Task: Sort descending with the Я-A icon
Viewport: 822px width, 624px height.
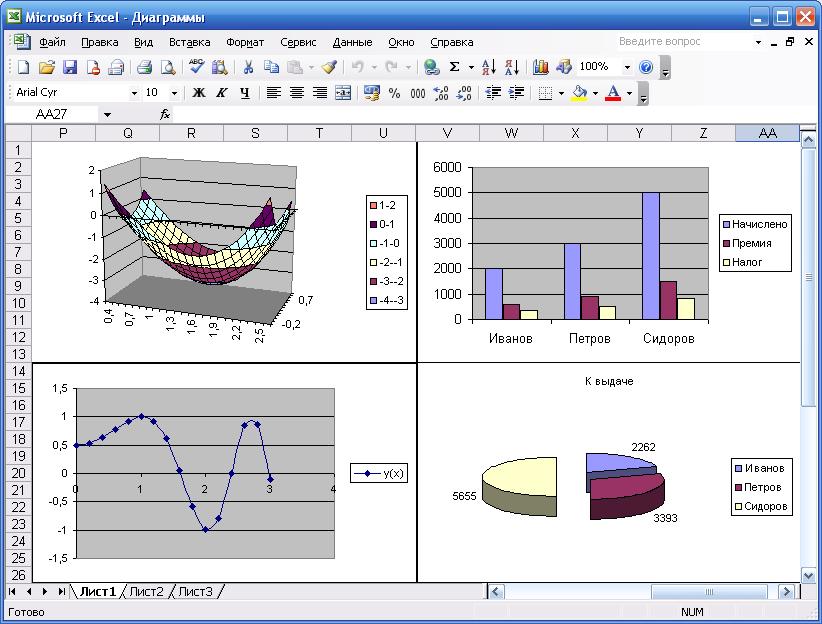Action: coord(512,67)
